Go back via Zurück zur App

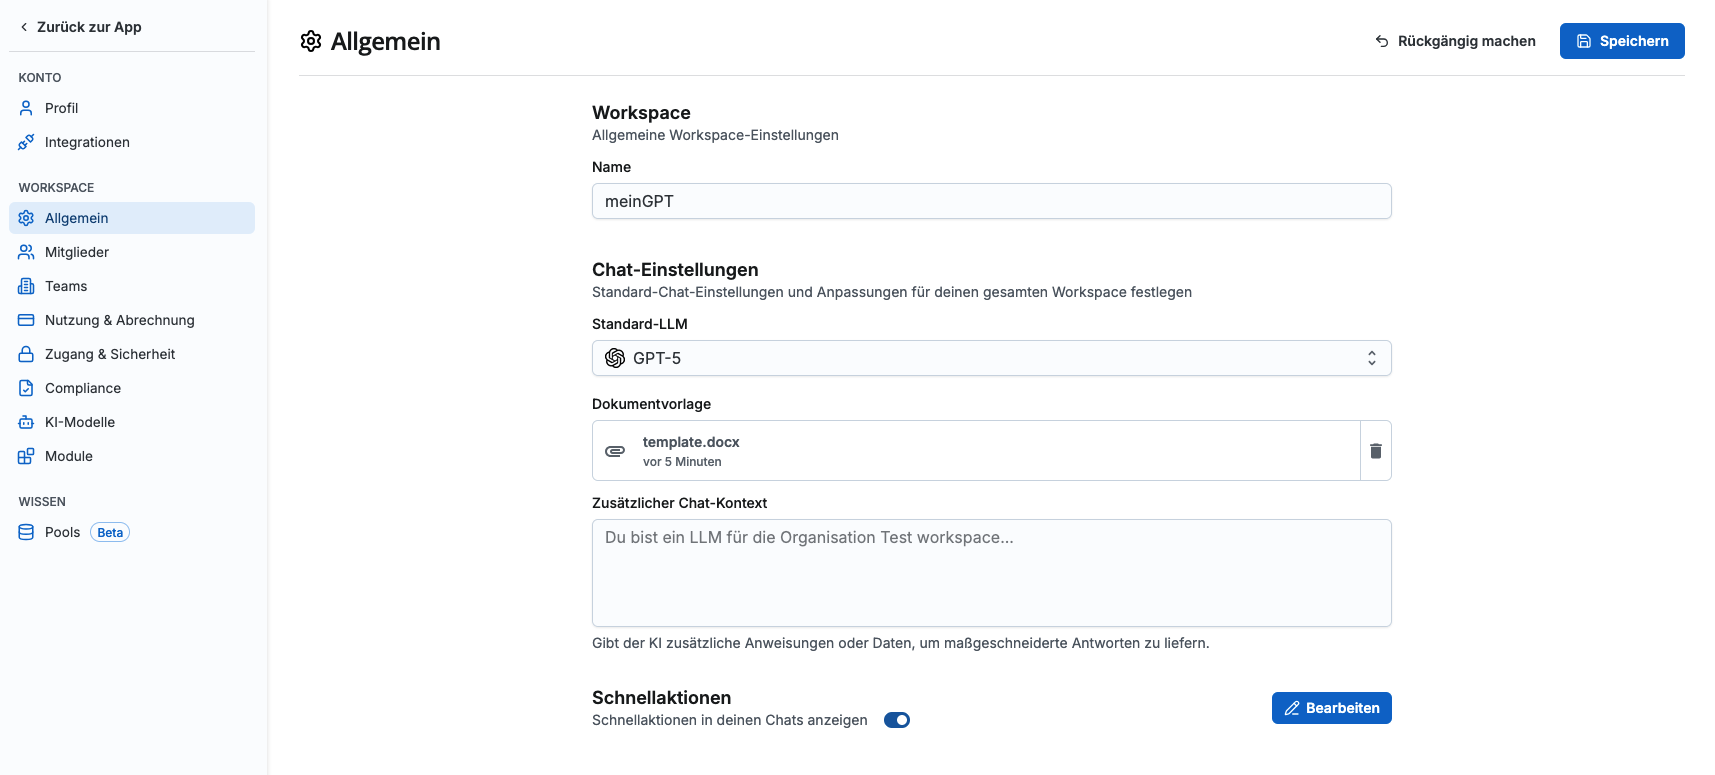(x=81, y=27)
